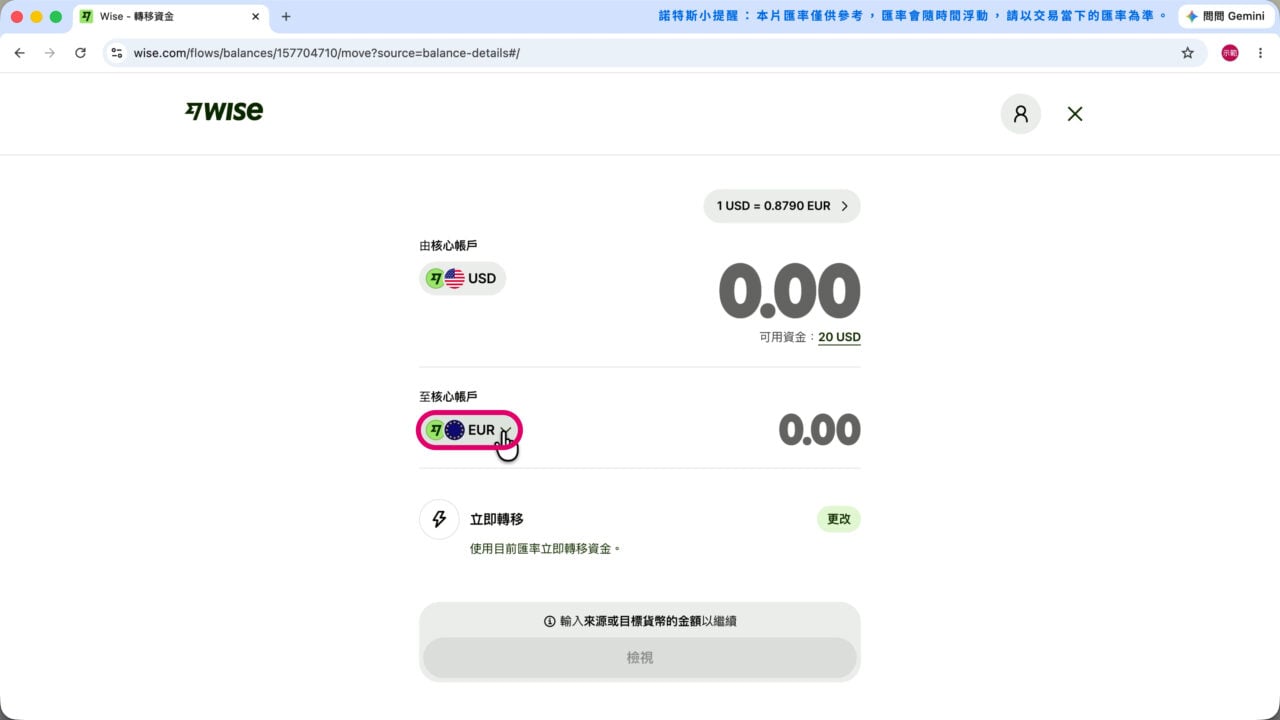Screen dimensions: 1280x720
Task: Click the 問問 Gemini button
Action: pyautogui.click(x=1225, y=17)
